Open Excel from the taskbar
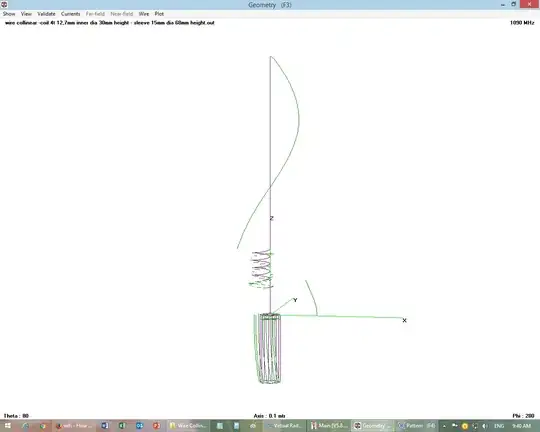The height and width of the screenshot is (432, 540). click(122, 426)
